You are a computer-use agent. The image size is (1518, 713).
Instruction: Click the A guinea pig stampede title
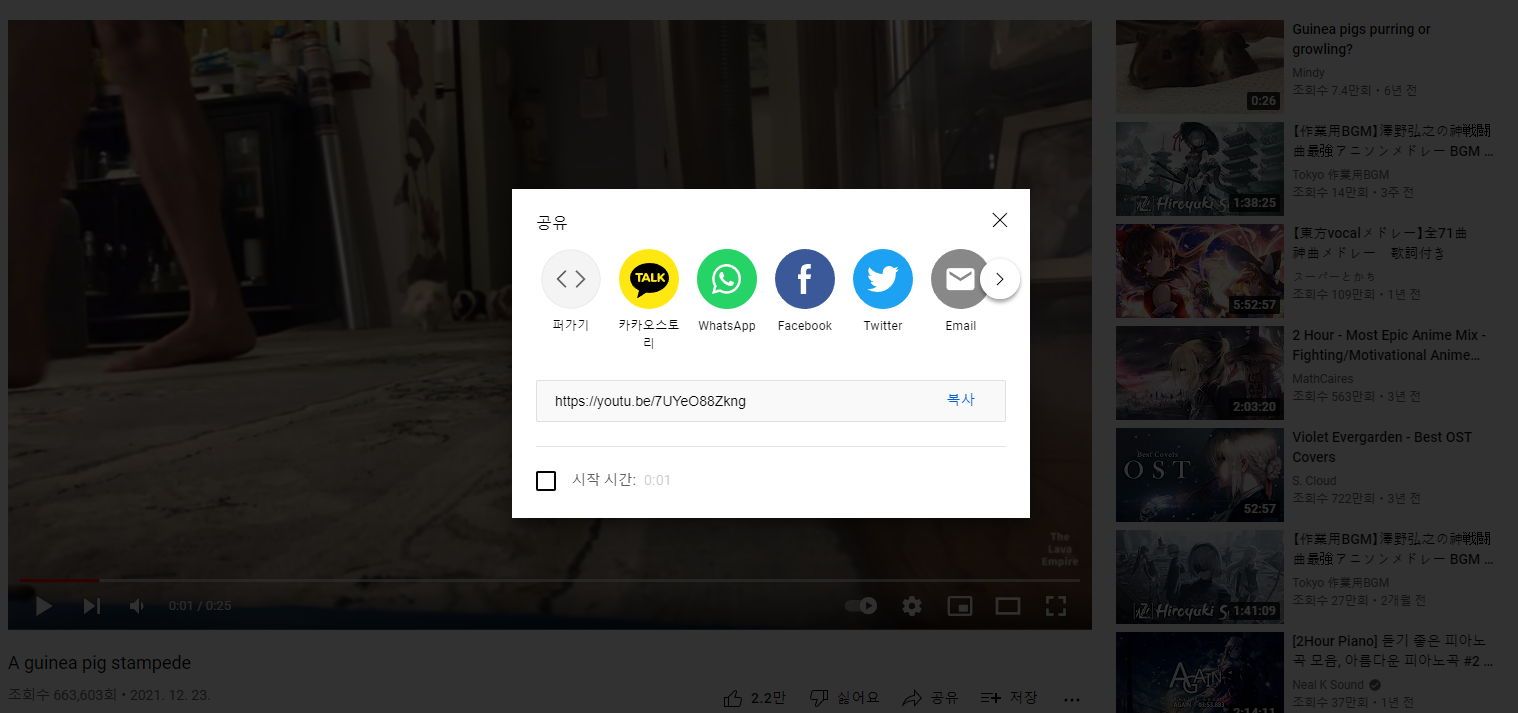(x=99, y=663)
